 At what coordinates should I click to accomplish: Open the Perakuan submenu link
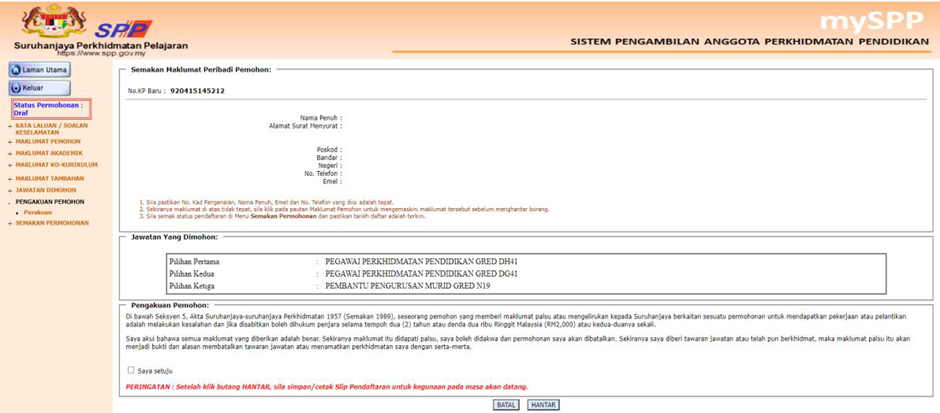click(x=38, y=212)
